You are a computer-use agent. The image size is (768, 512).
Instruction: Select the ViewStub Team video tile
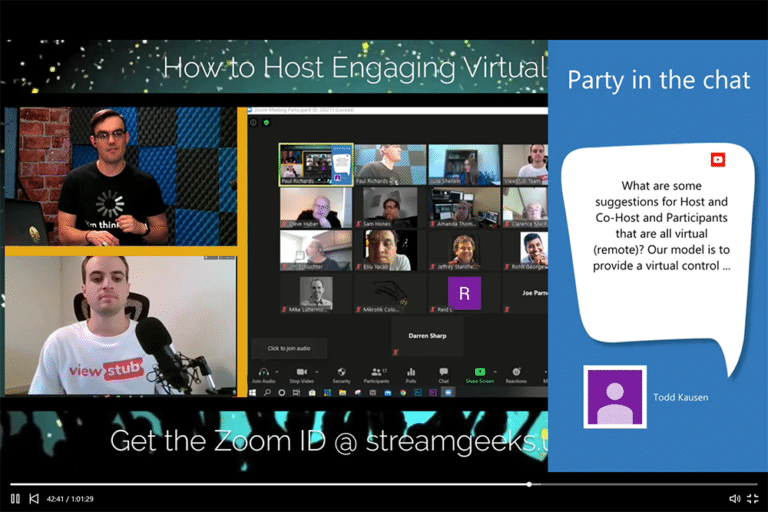click(x=525, y=165)
